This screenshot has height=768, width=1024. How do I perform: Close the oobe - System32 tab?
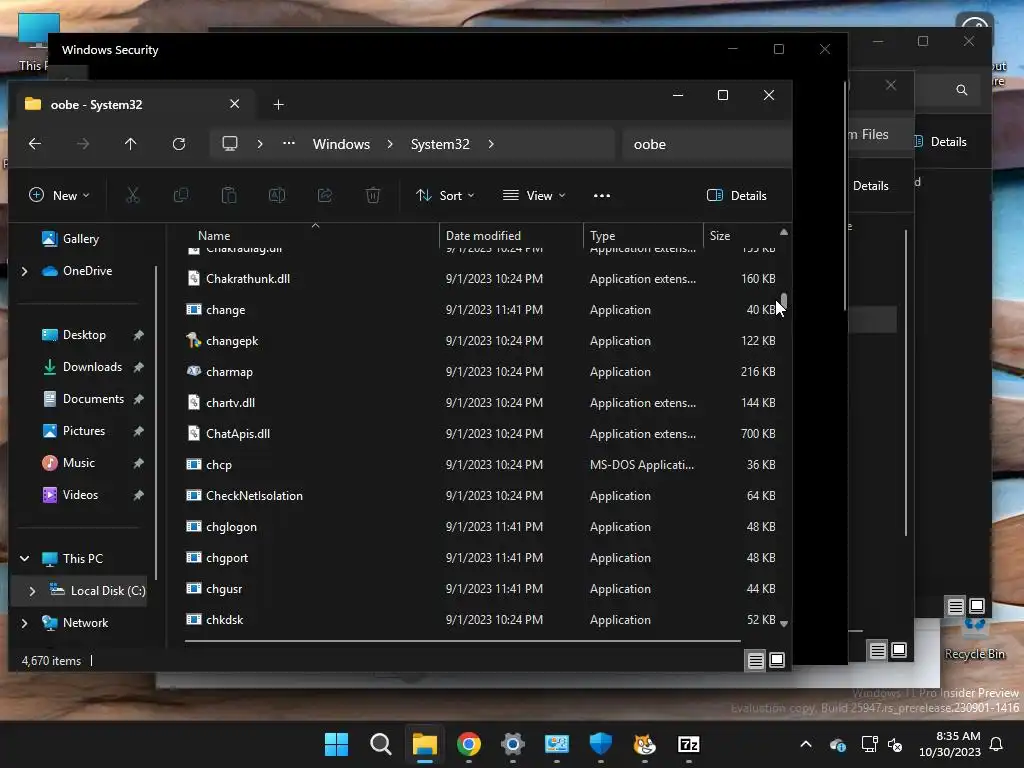point(234,104)
